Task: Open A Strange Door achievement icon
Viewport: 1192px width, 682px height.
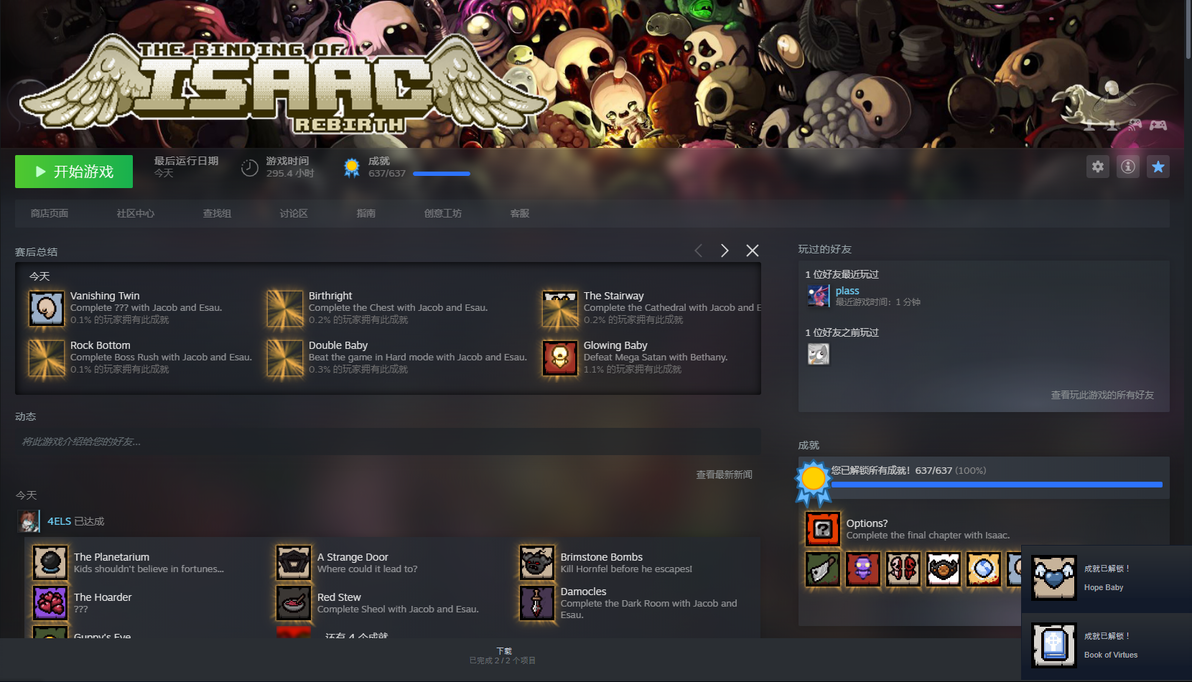Action: click(x=293, y=563)
